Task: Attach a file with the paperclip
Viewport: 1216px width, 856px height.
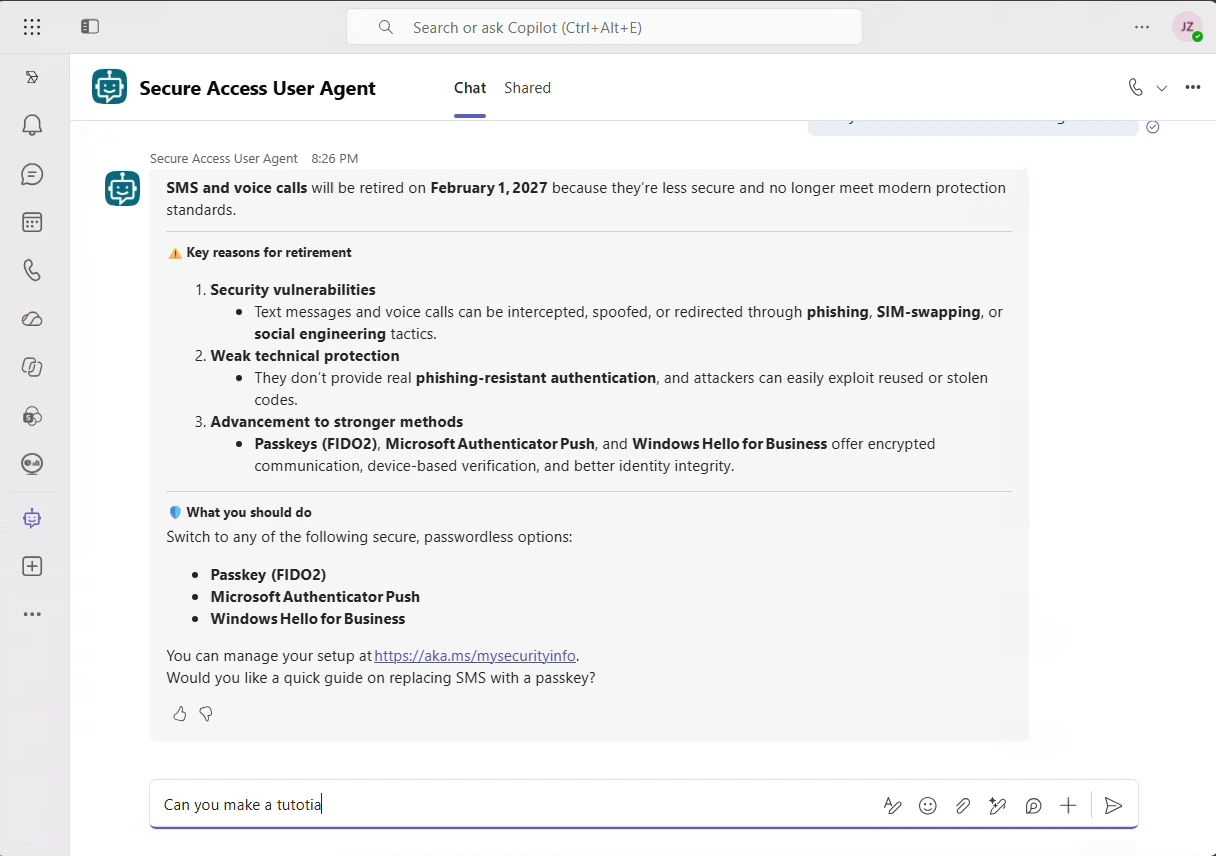Action: [x=963, y=806]
